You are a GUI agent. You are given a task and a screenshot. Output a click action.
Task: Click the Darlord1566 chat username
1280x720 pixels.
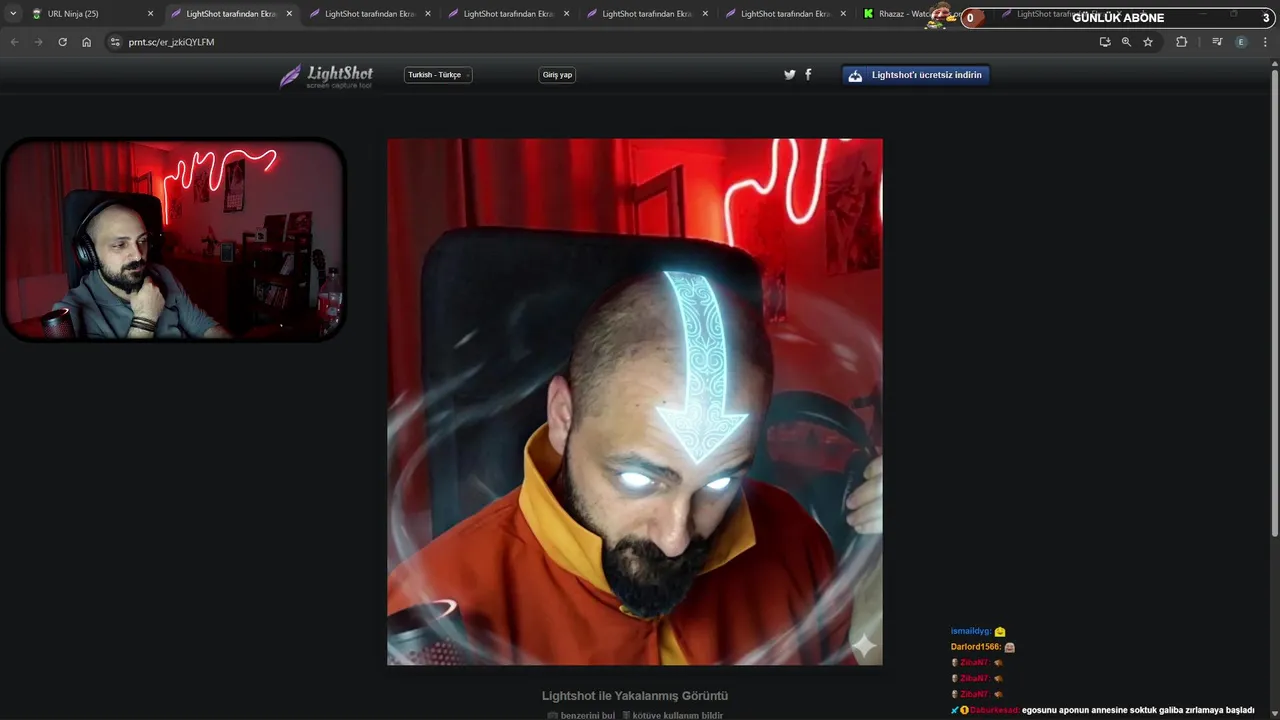point(975,647)
